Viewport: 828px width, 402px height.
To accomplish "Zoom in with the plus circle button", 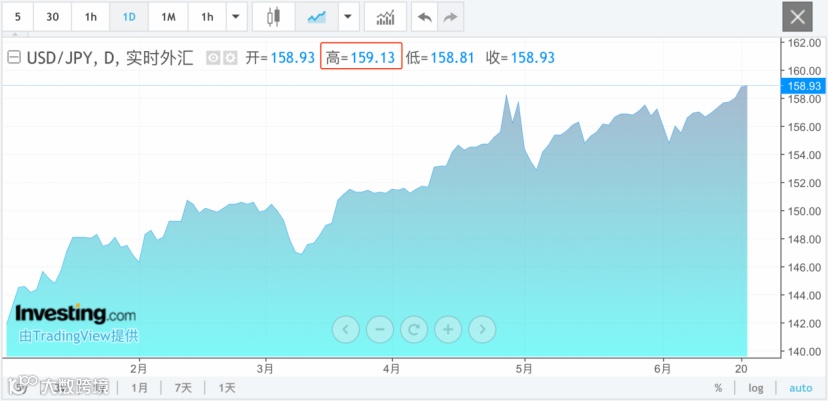I will [448, 330].
